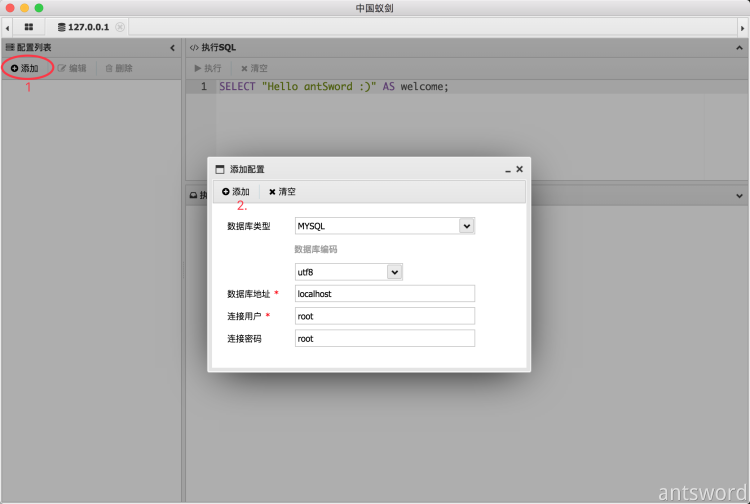Click the 连接用户 input field
The height and width of the screenshot is (504, 750).
point(384,316)
